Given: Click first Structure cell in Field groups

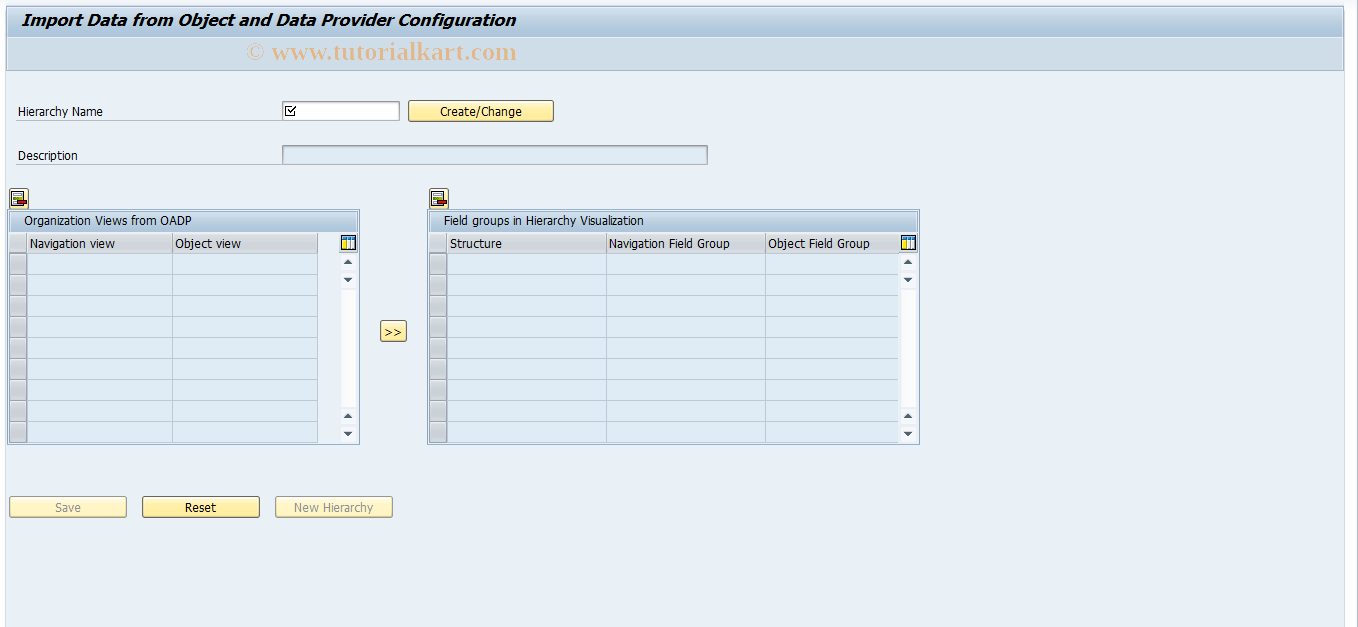Looking at the screenshot, I should point(527,264).
